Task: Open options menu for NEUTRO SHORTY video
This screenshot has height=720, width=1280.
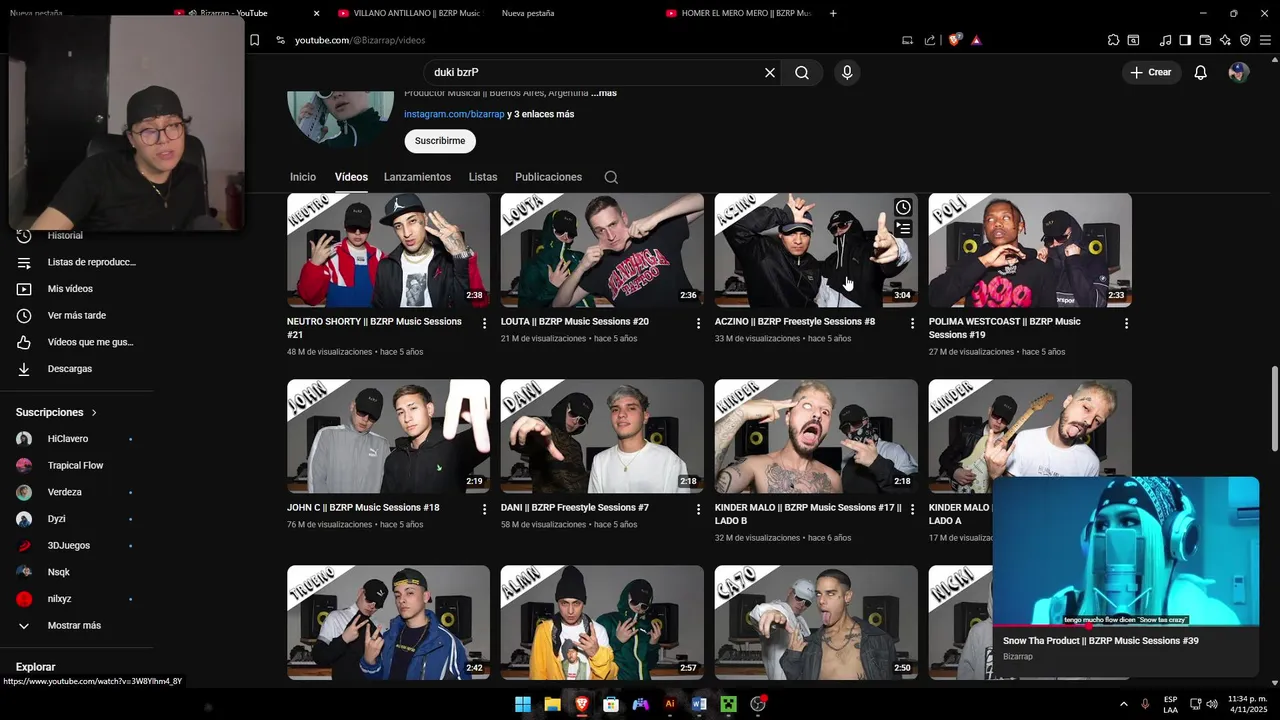Action: [x=484, y=323]
